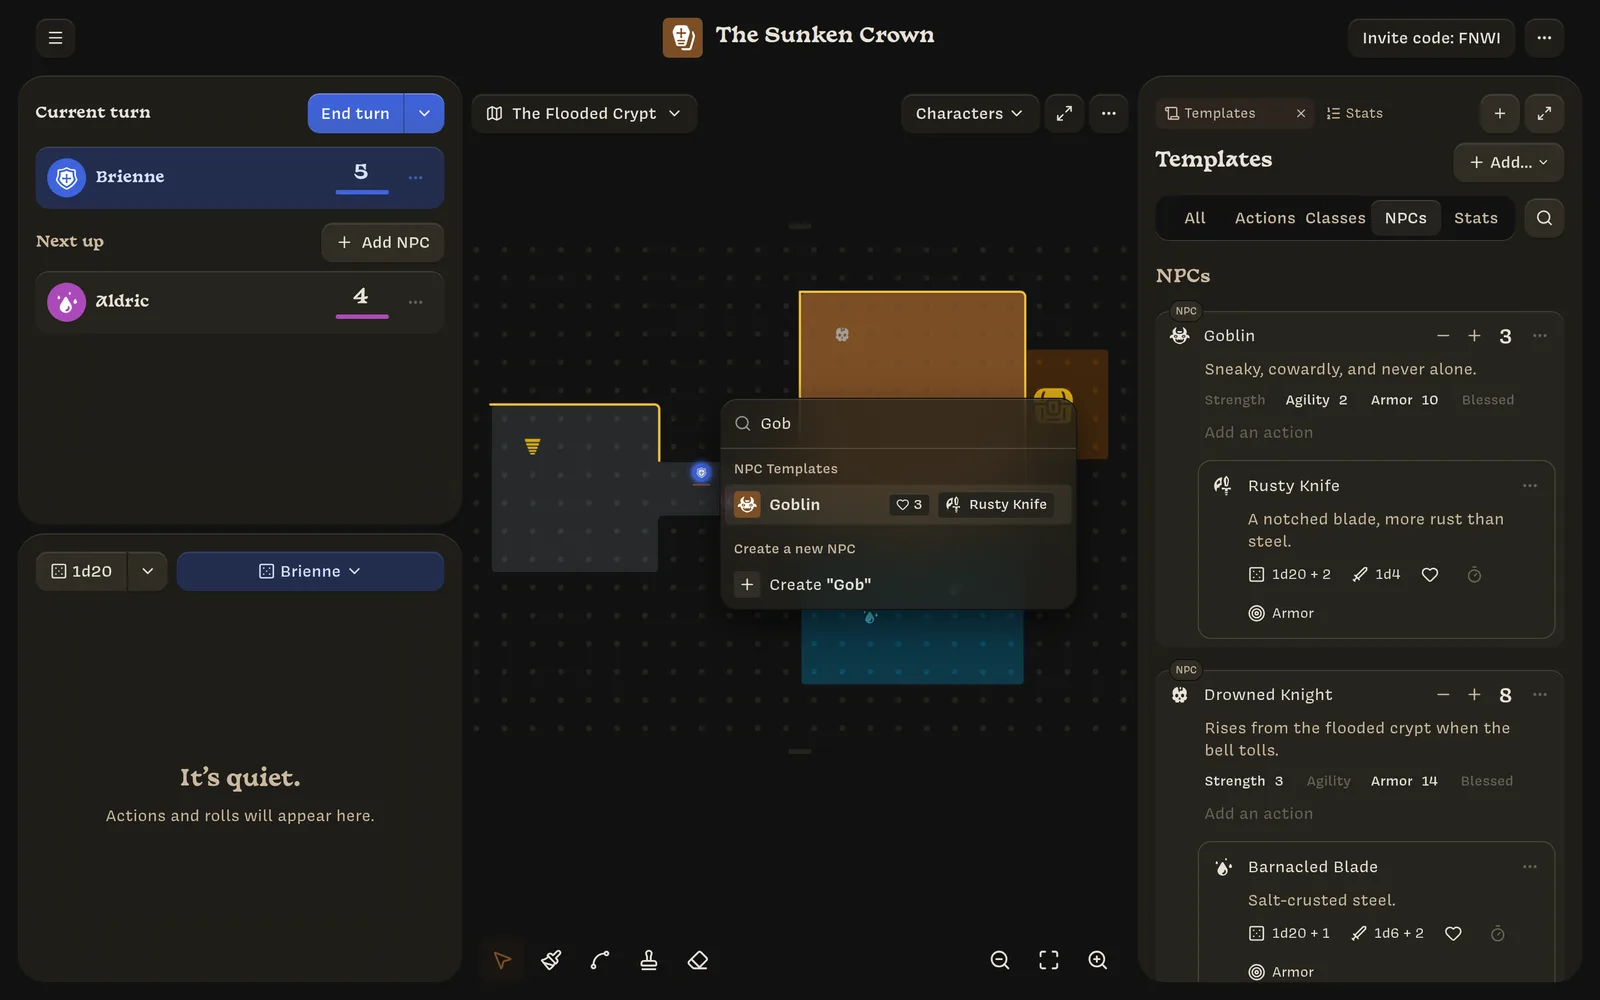1600x1000 pixels.
Task: Open search in Templates panel
Action: point(1544,218)
